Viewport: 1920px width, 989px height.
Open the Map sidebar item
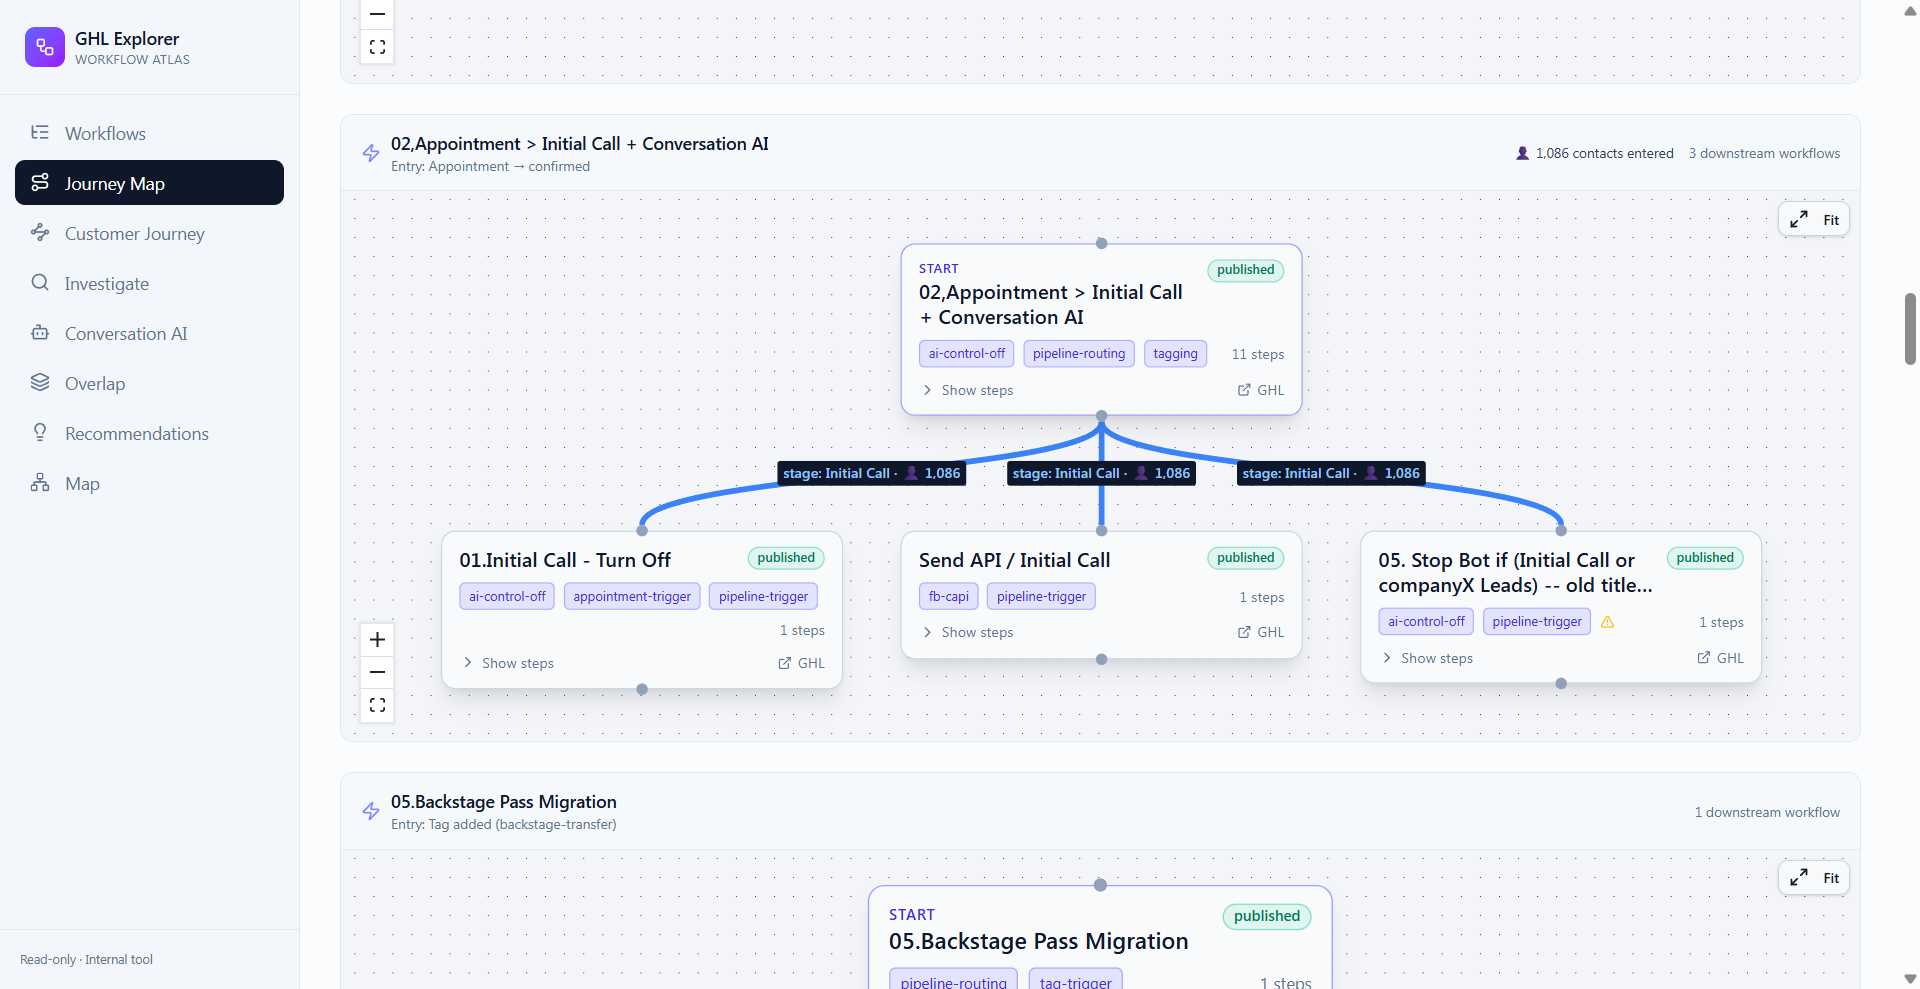[x=150, y=483]
